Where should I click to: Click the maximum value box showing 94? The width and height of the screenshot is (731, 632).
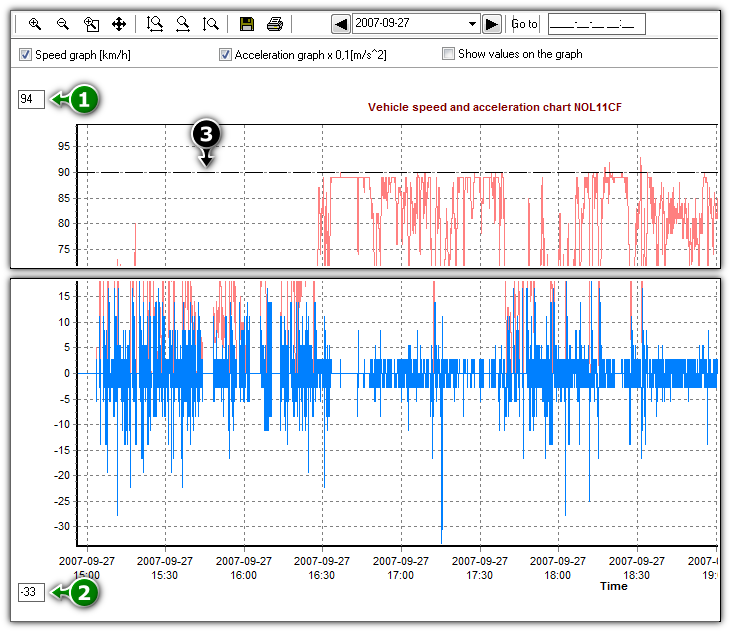tap(31, 99)
